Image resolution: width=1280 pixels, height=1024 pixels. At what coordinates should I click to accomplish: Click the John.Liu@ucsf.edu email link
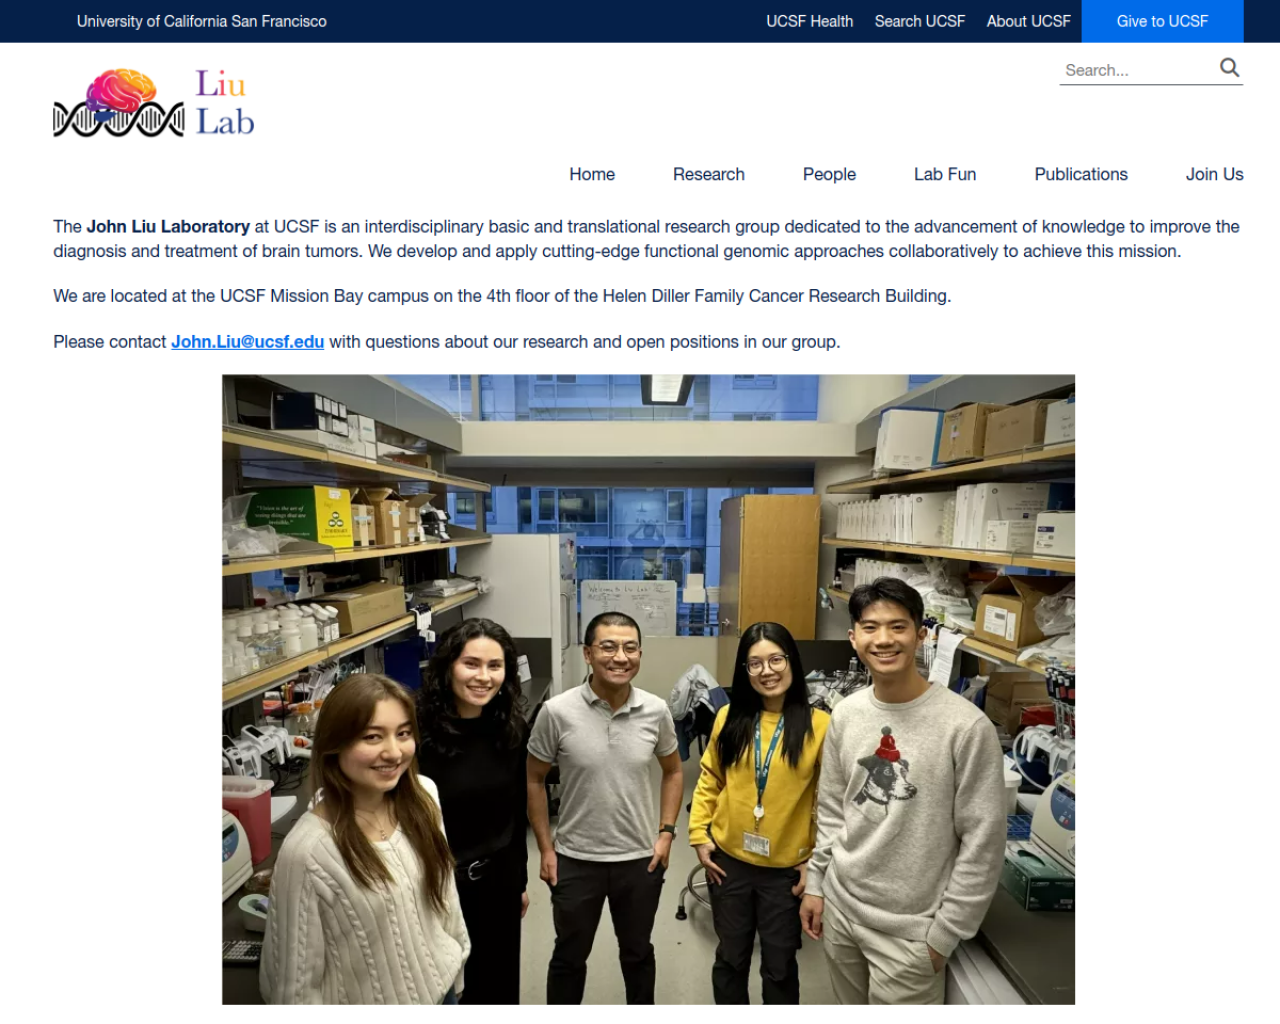247,342
